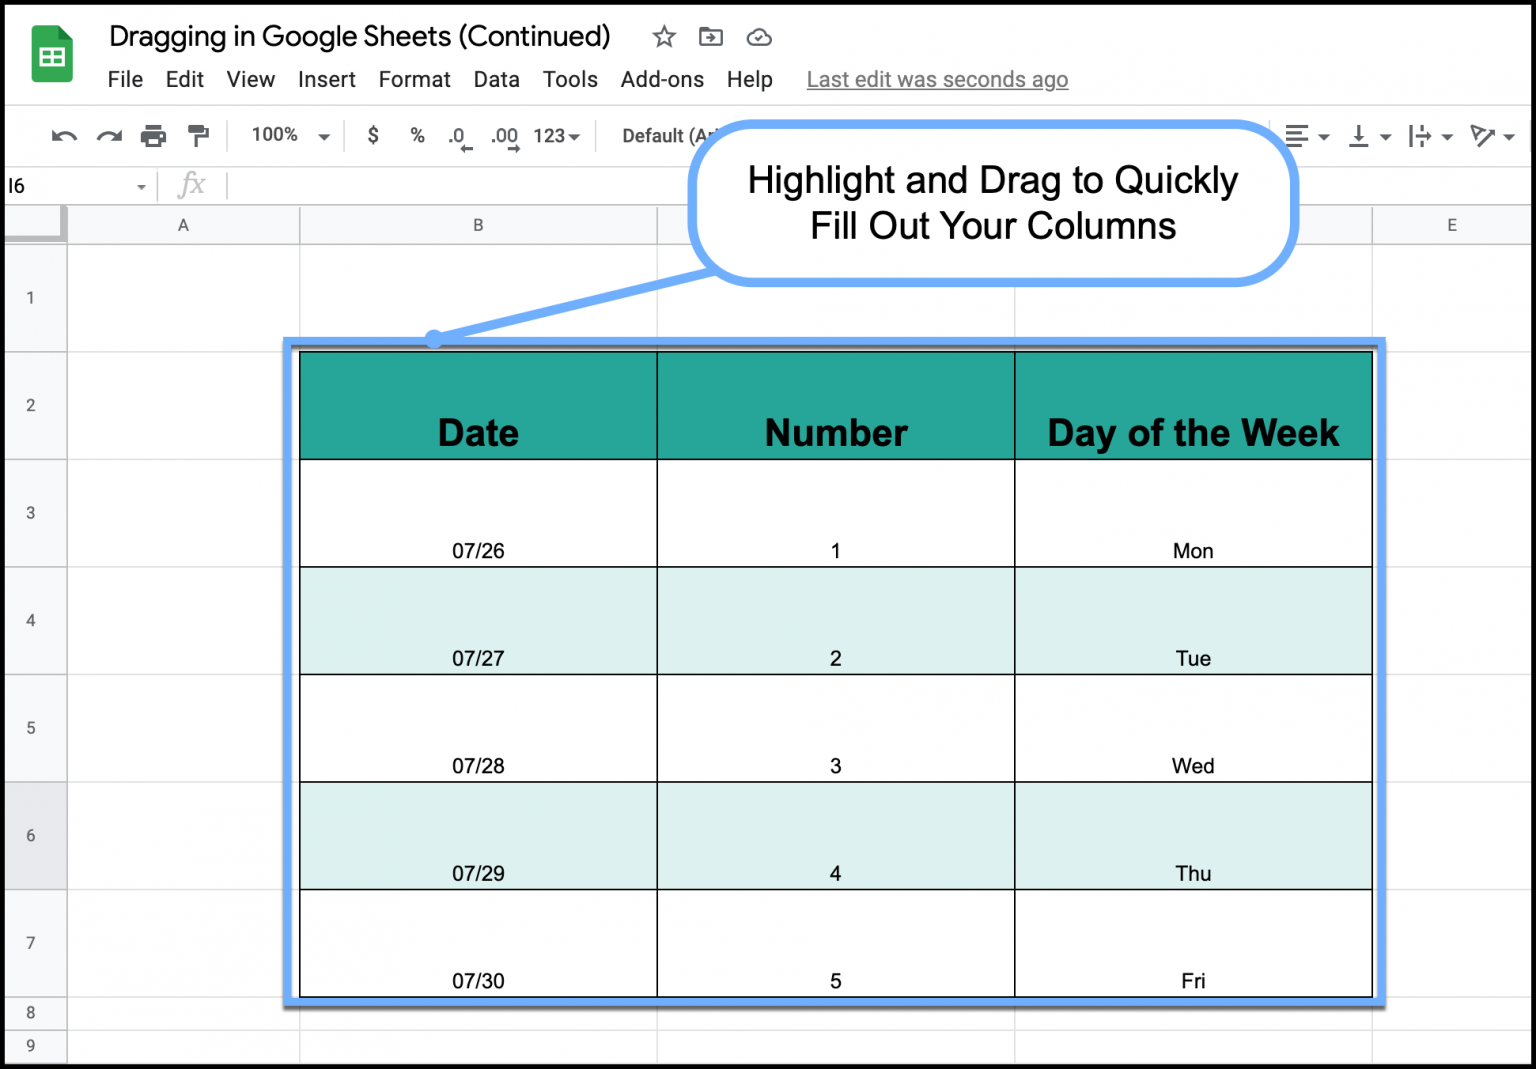1536x1069 pixels.
Task: Star this spreadsheet
Action: click(663, 36)
